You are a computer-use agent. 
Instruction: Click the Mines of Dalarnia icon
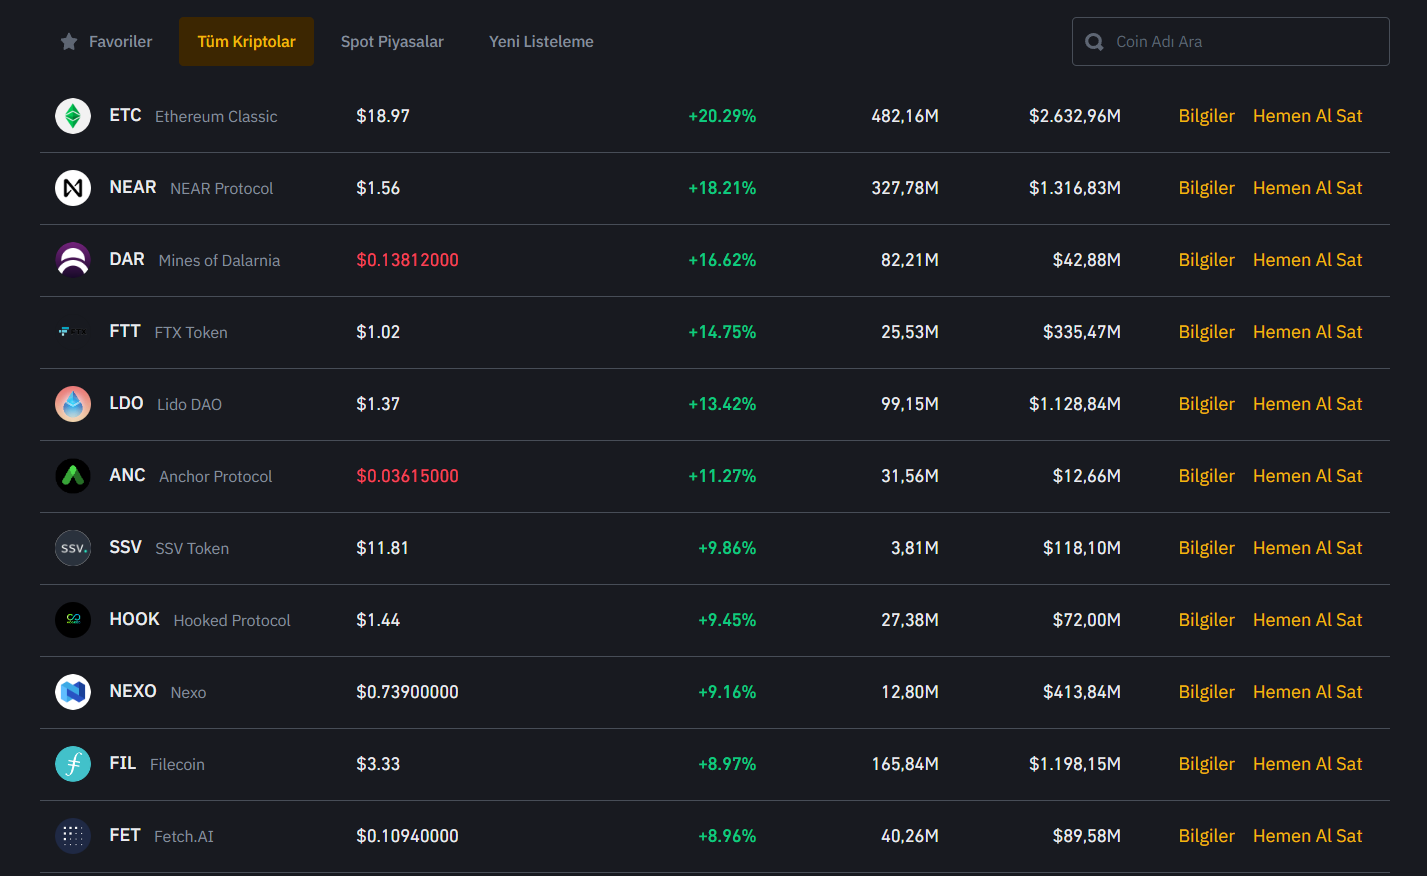(x=73, y=260)
